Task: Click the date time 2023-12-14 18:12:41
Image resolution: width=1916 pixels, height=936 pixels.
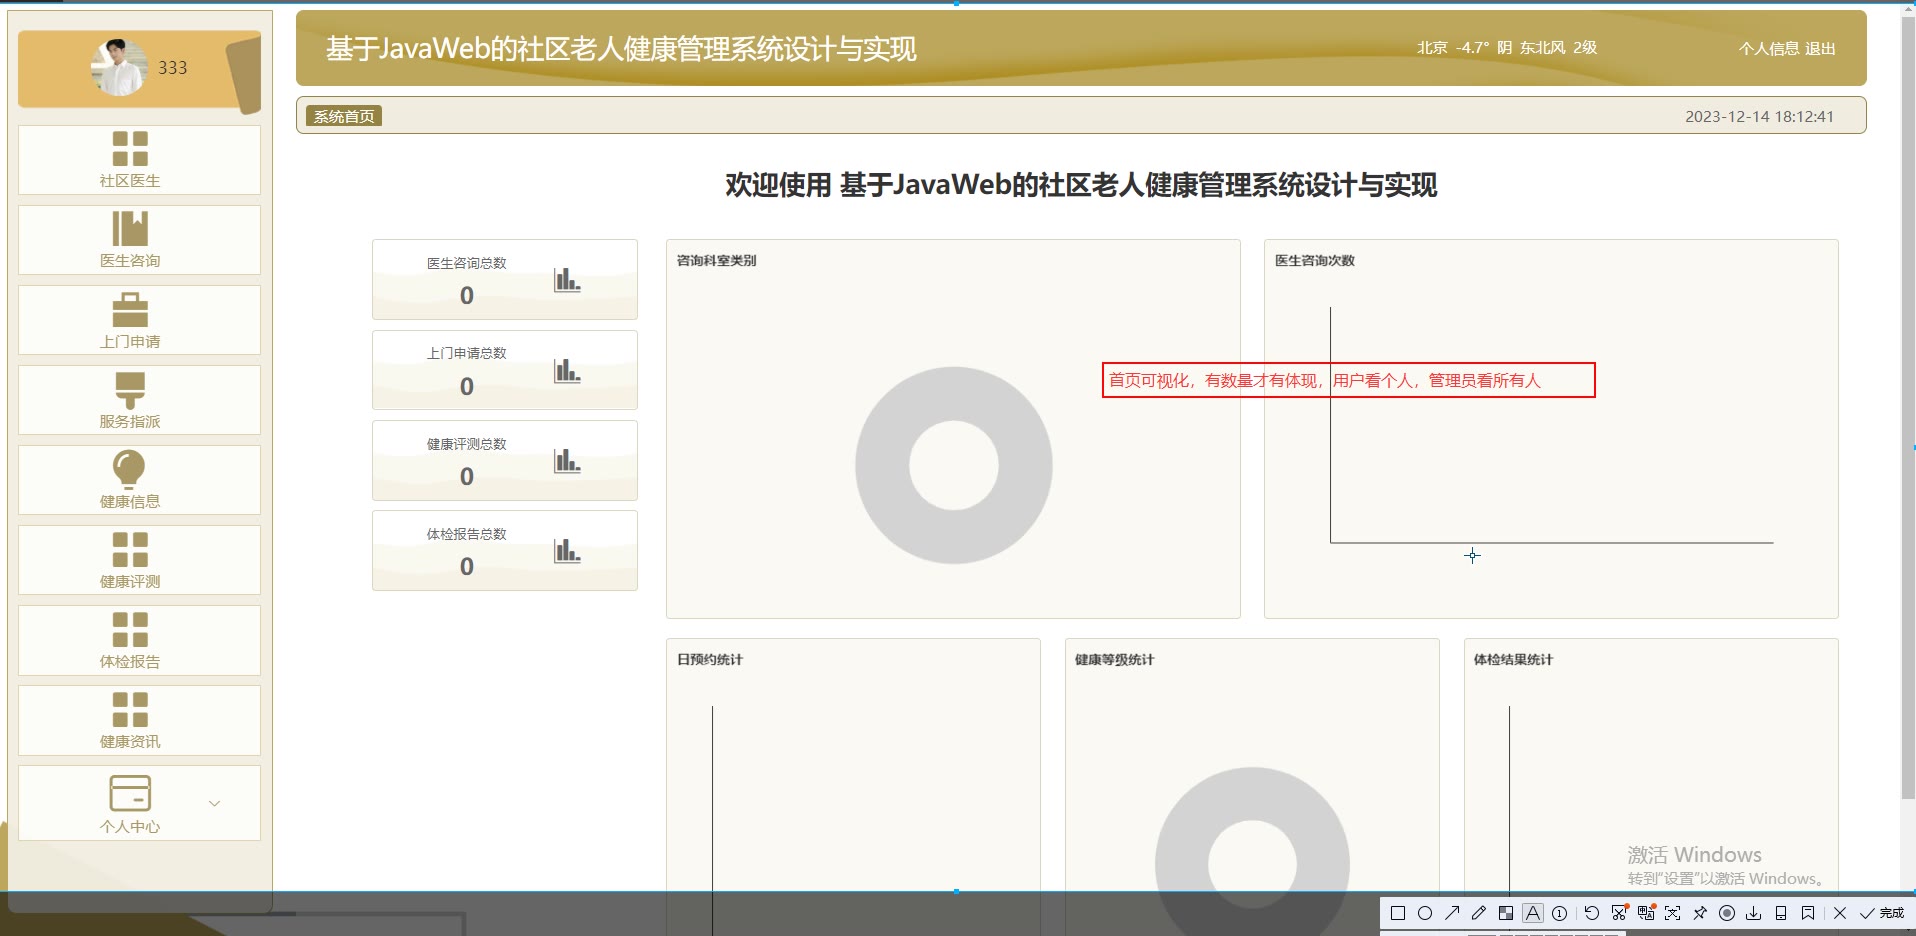Action: [x=1759, y=116]
